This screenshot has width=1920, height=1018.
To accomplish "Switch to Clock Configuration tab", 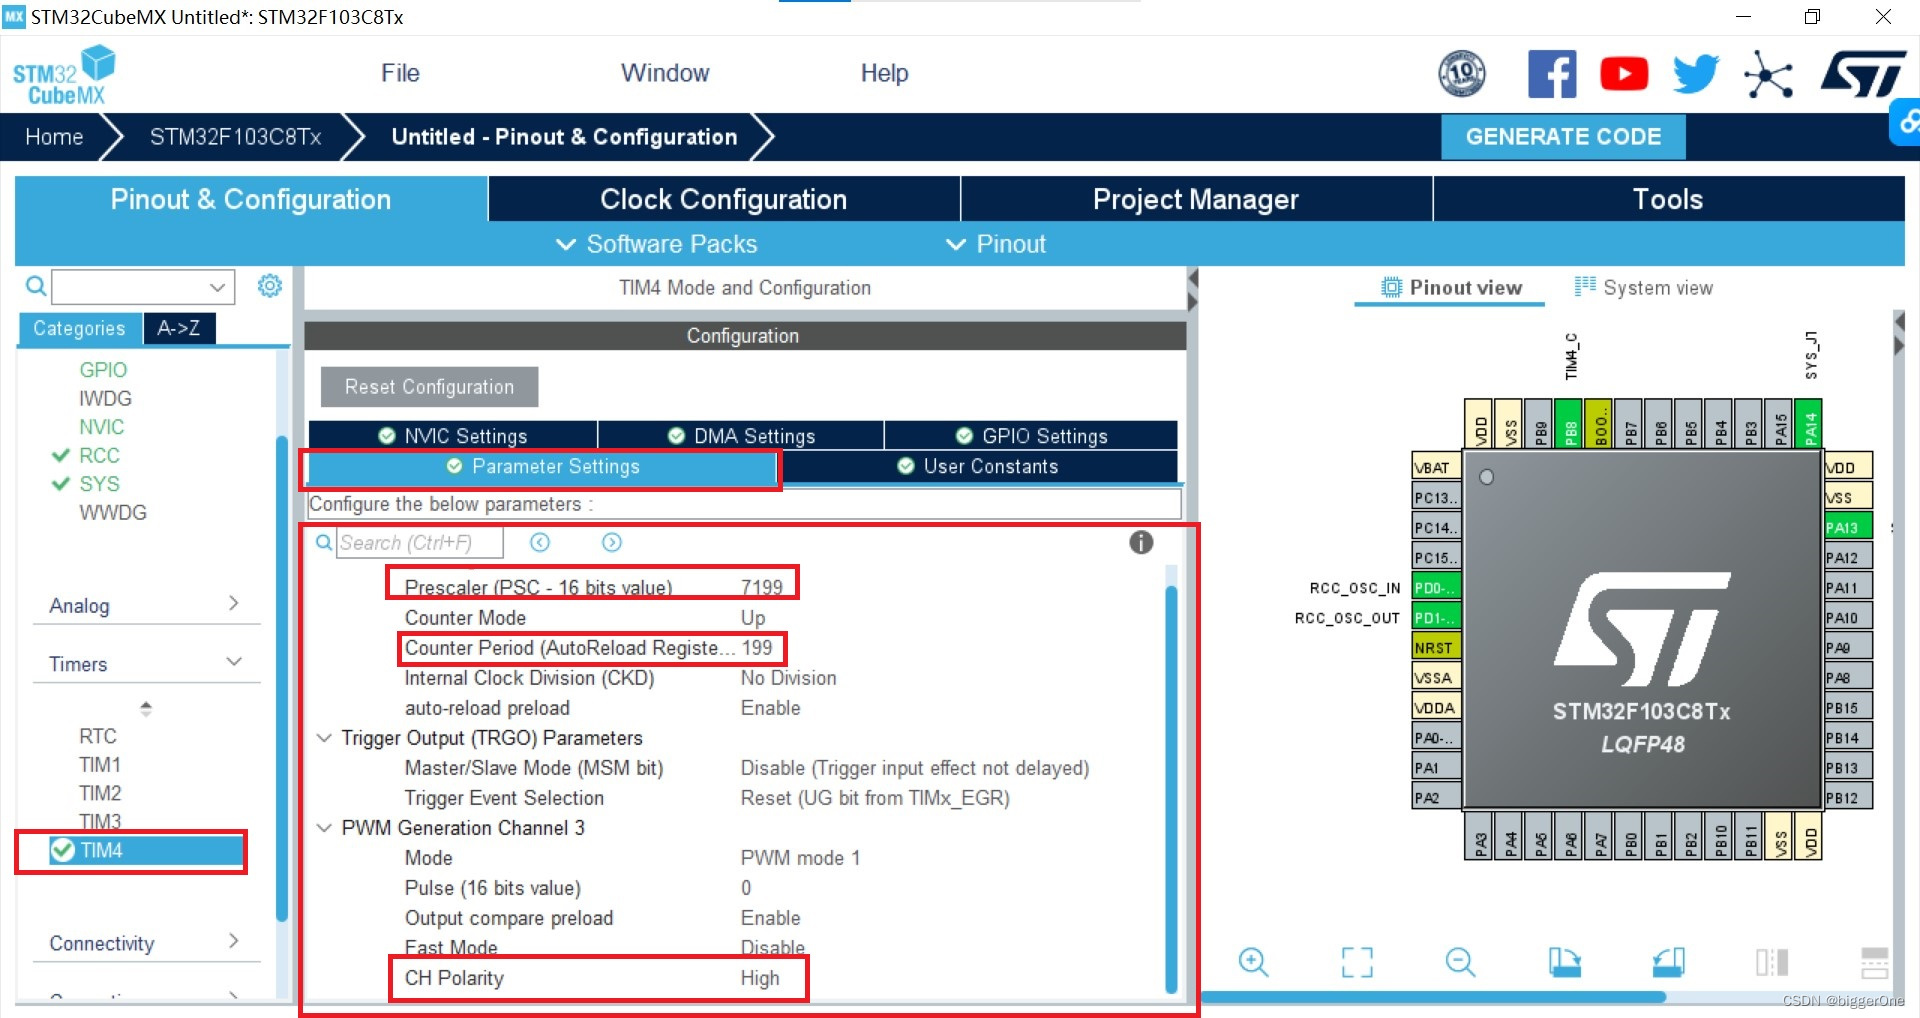I will 724,199.
